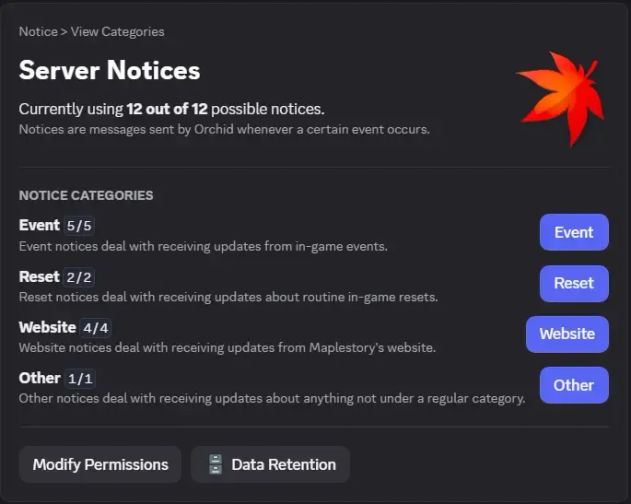Click the NOTICE CATEGORIES section label

click(x=86, y=195)
